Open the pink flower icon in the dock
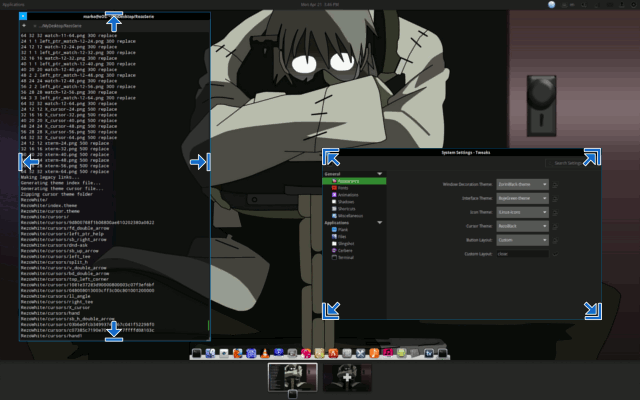640x400 pixels. point(306,353)
